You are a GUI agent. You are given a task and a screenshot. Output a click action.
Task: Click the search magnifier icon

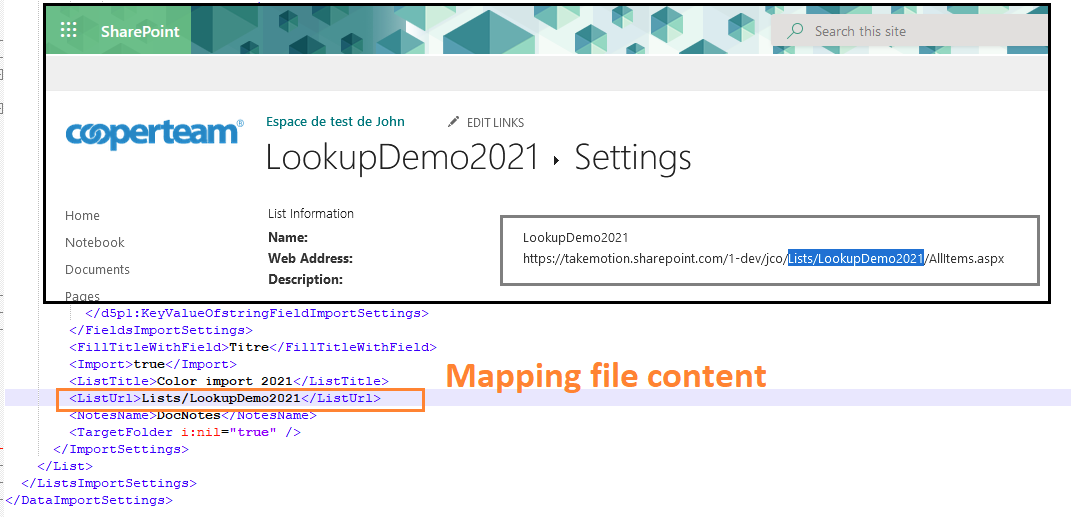(x=794, y=31)
